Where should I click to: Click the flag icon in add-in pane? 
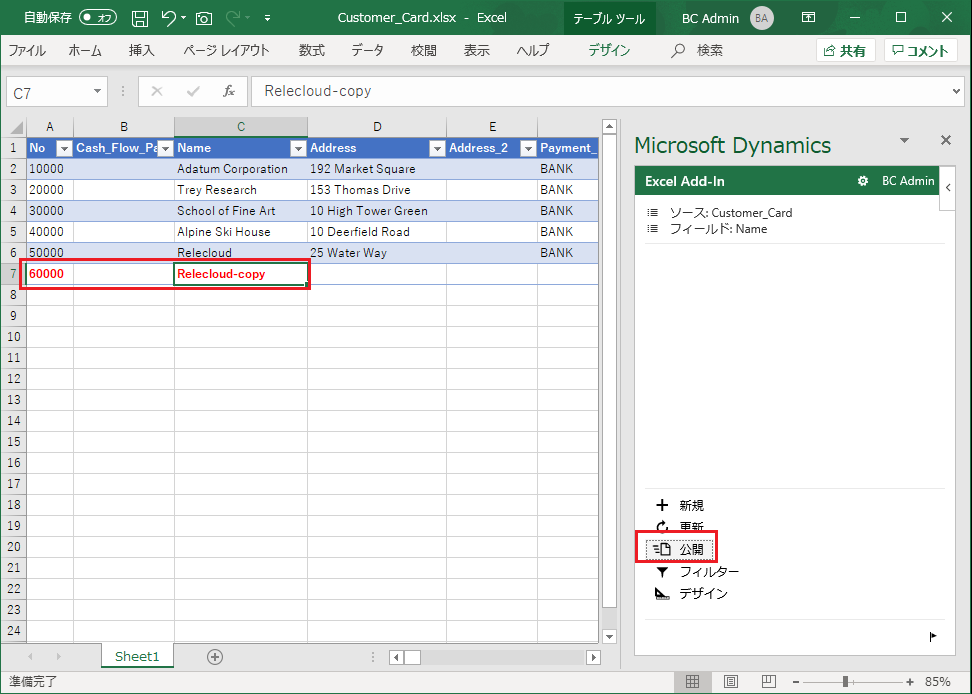933,636
